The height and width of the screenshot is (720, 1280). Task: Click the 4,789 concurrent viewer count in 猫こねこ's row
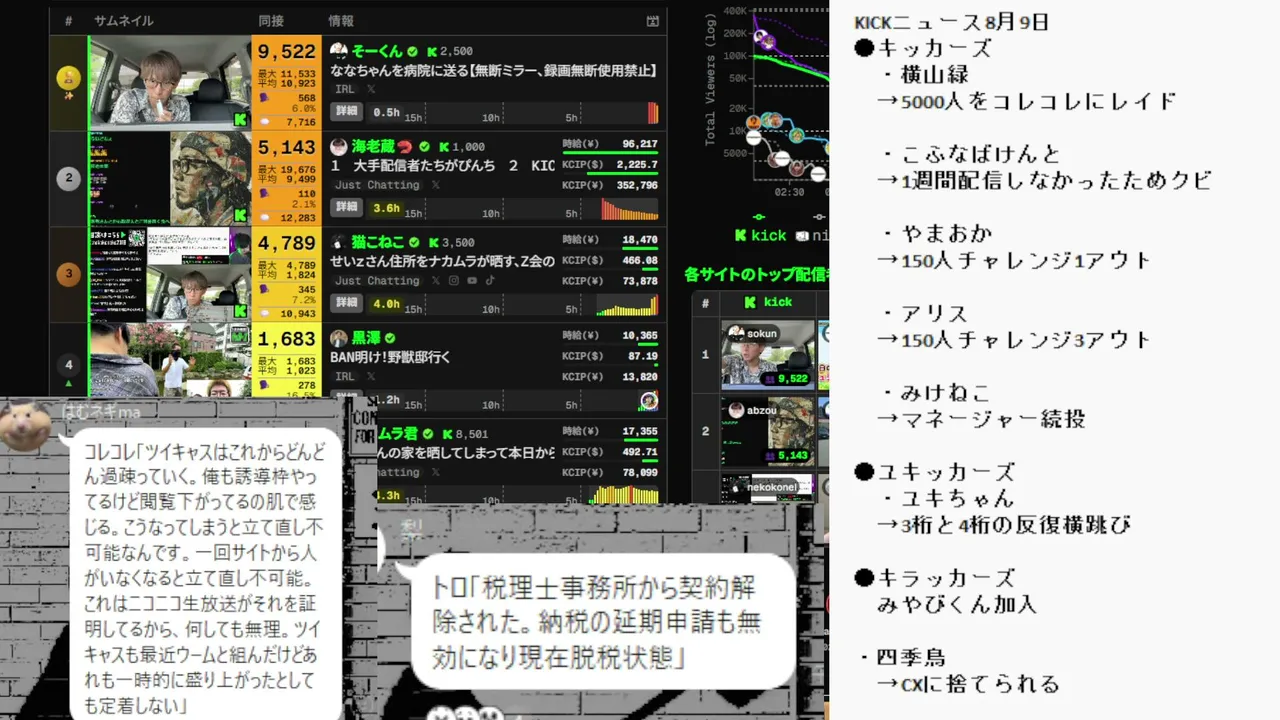[x=286, y=243]
